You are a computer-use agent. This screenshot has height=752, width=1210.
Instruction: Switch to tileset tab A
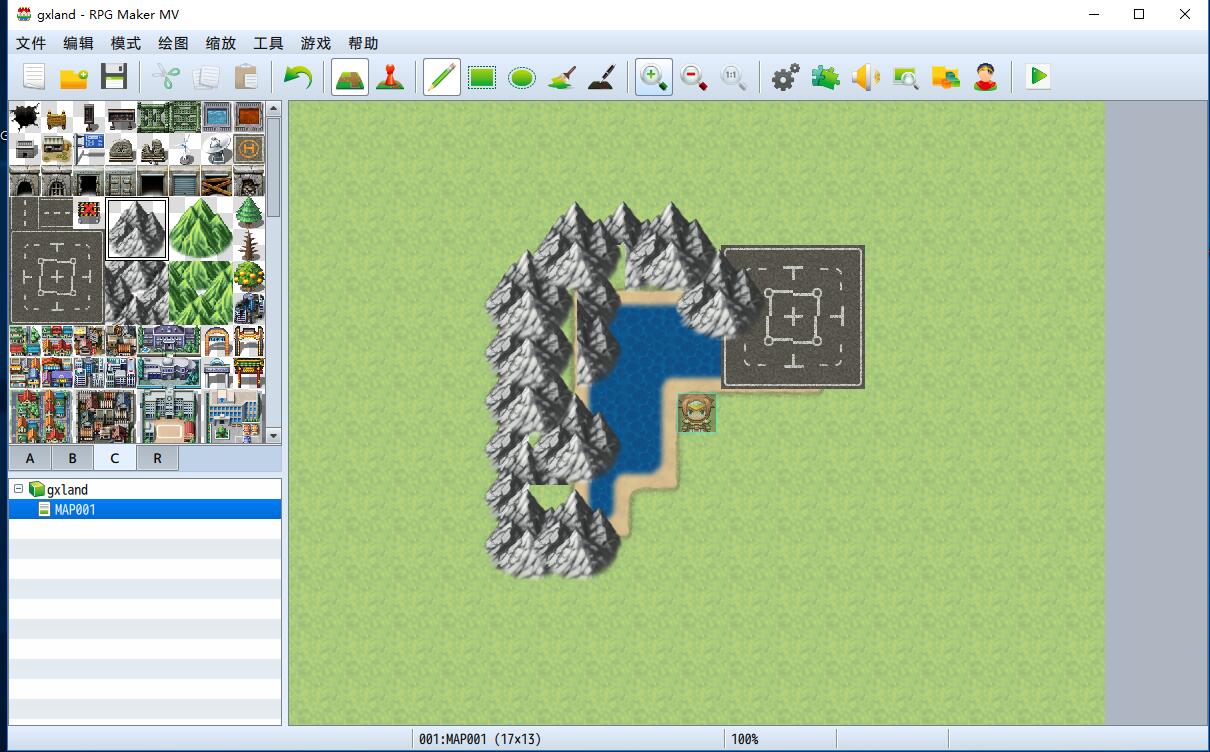click(30, 458)
